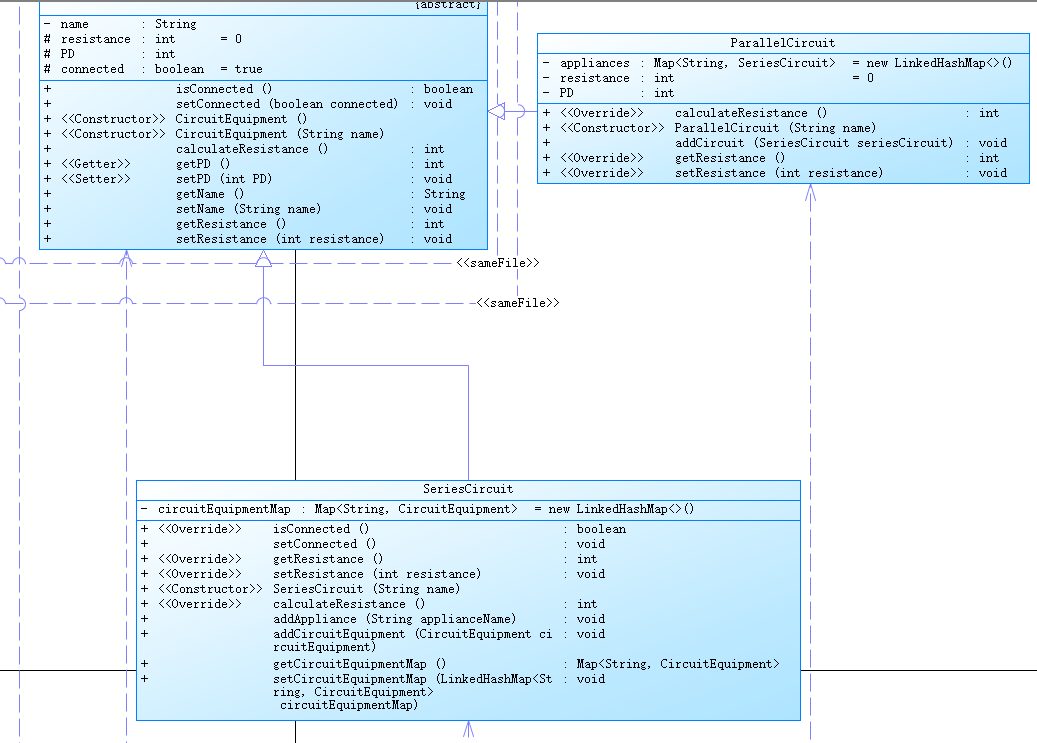Viewport: 1037px width, 743px height.
Task: Select 'CircuitEquipment (String name)' constructor
Action: [214, 134]
